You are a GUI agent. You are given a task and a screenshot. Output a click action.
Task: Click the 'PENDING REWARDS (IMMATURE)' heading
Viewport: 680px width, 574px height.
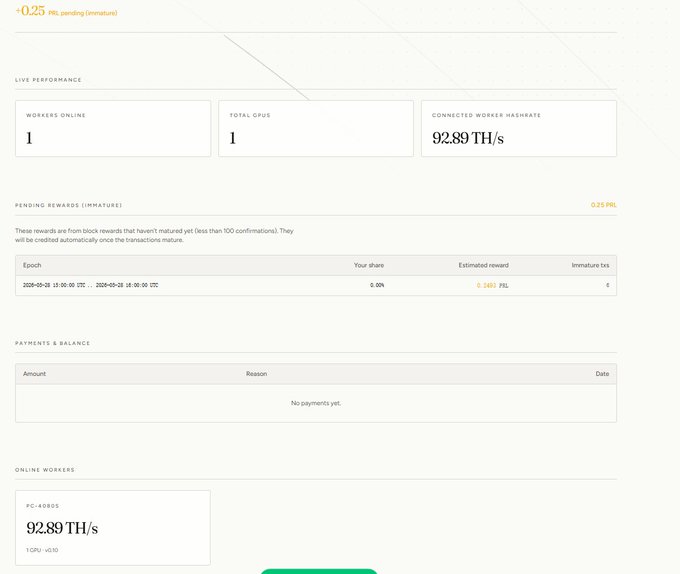pyautogui.click(x=69, y=205)
